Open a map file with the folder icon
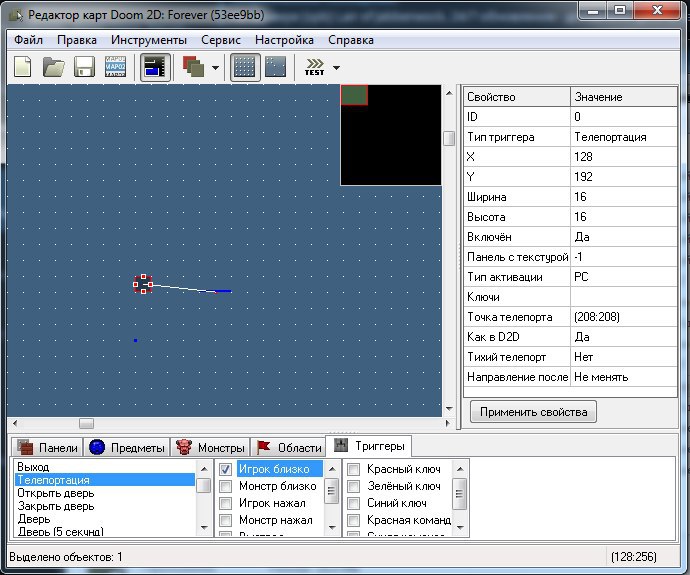Image resolution: width=690 pixels, height=575 pixels. point(54,67)
